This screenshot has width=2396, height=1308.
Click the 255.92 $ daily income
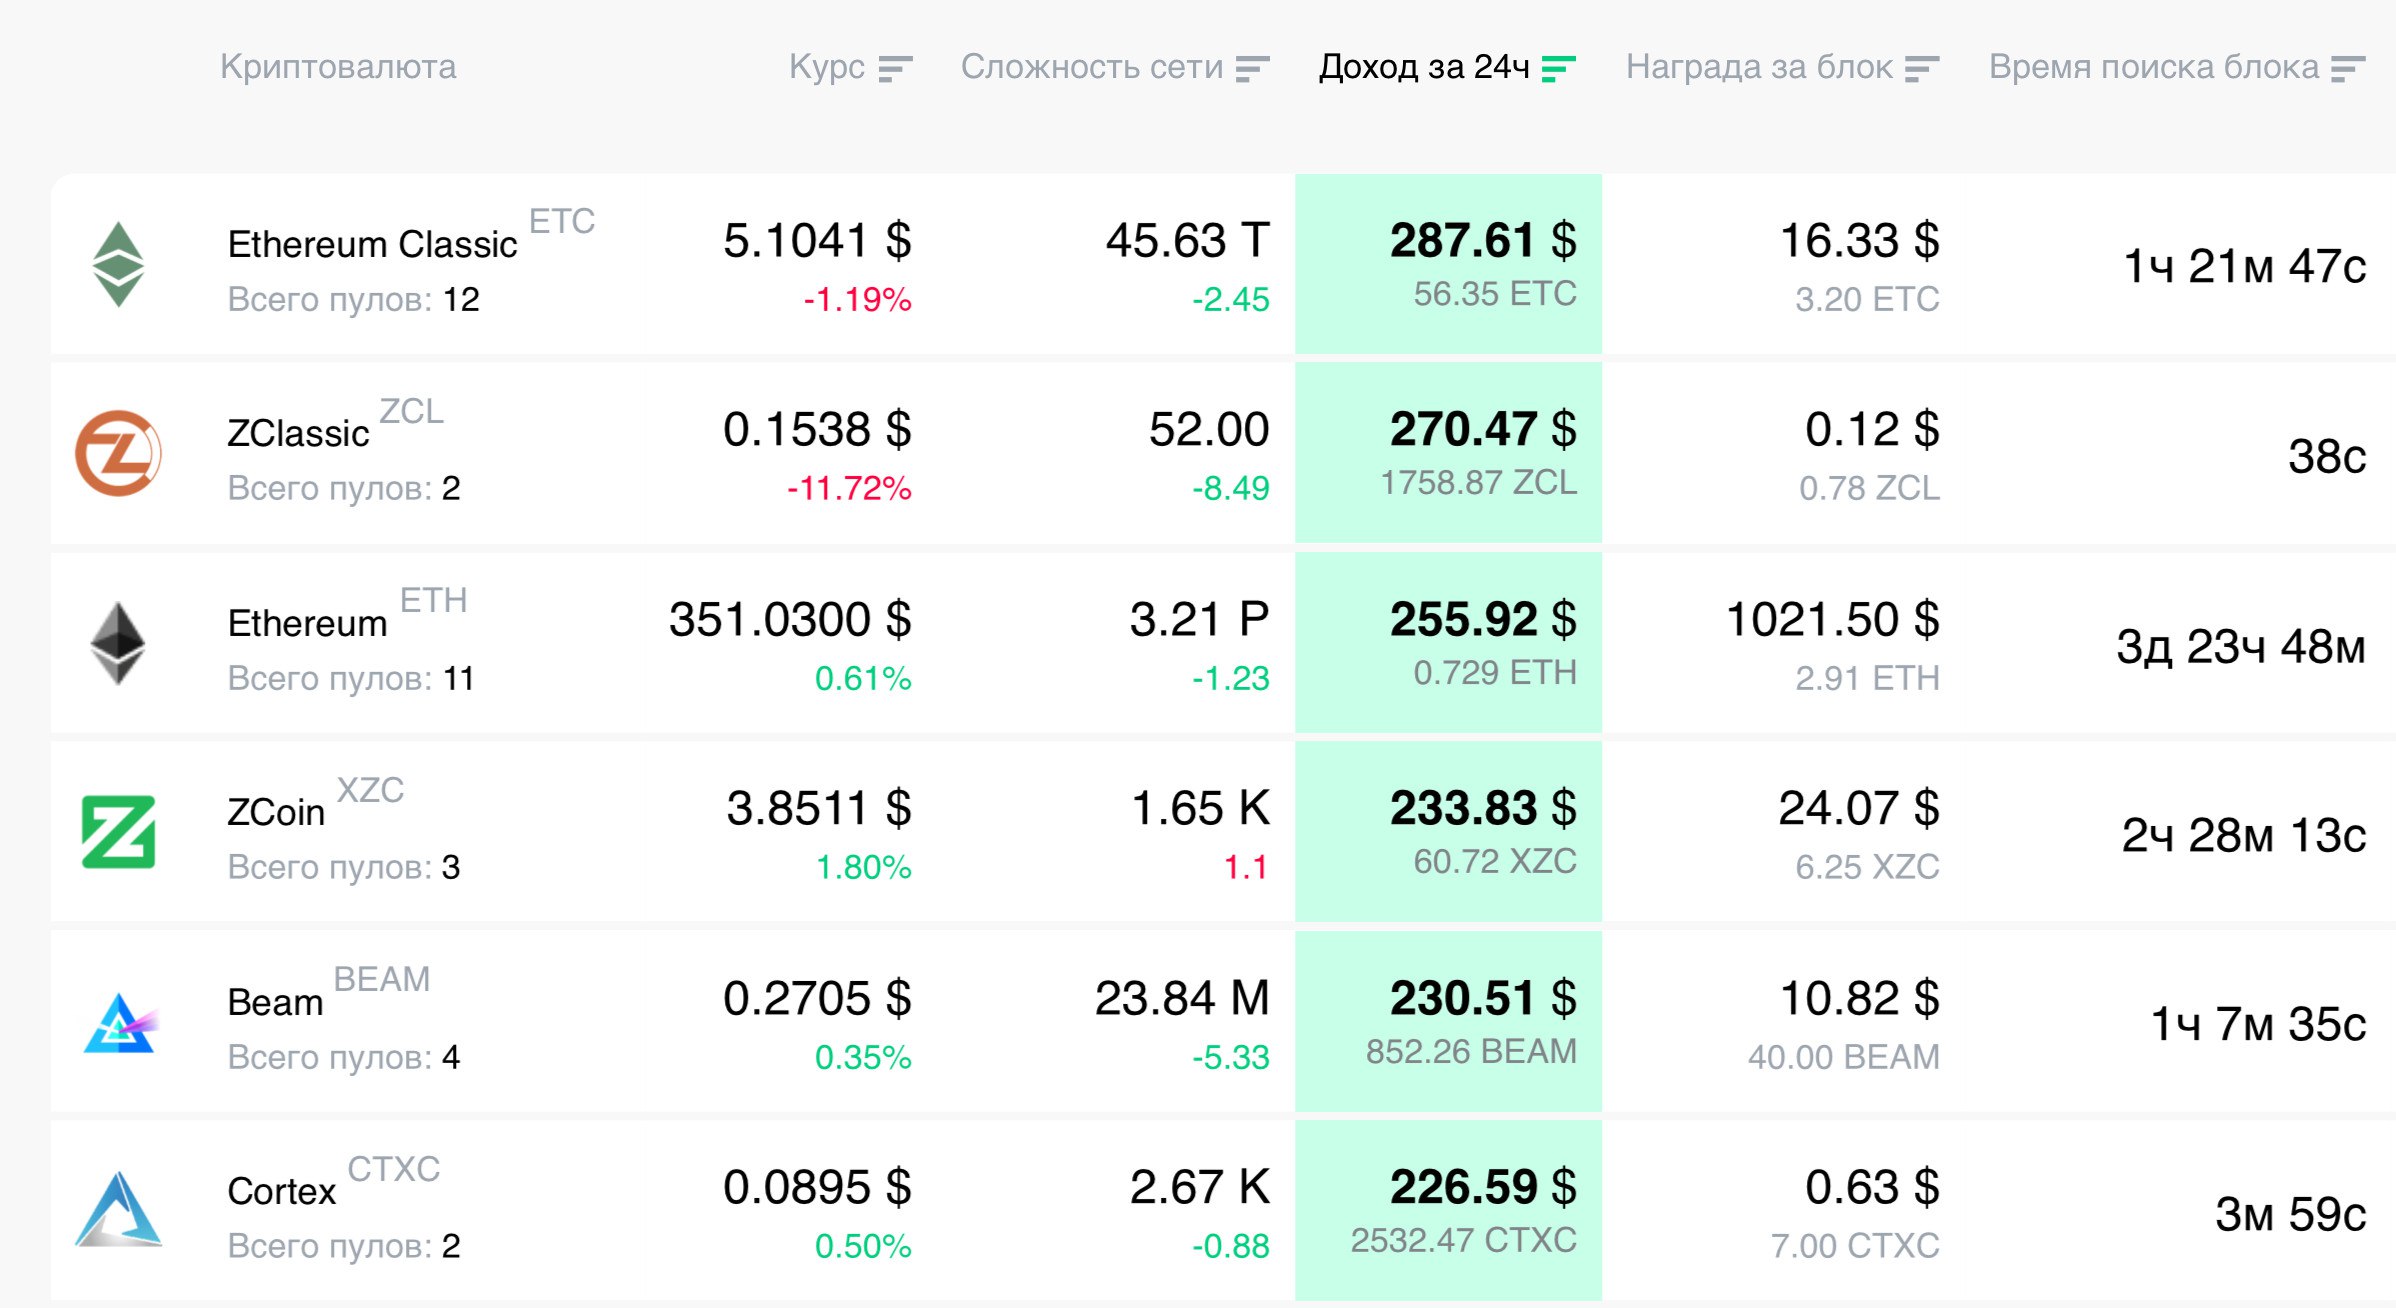pyautogui.click(x=1483, y=620)
